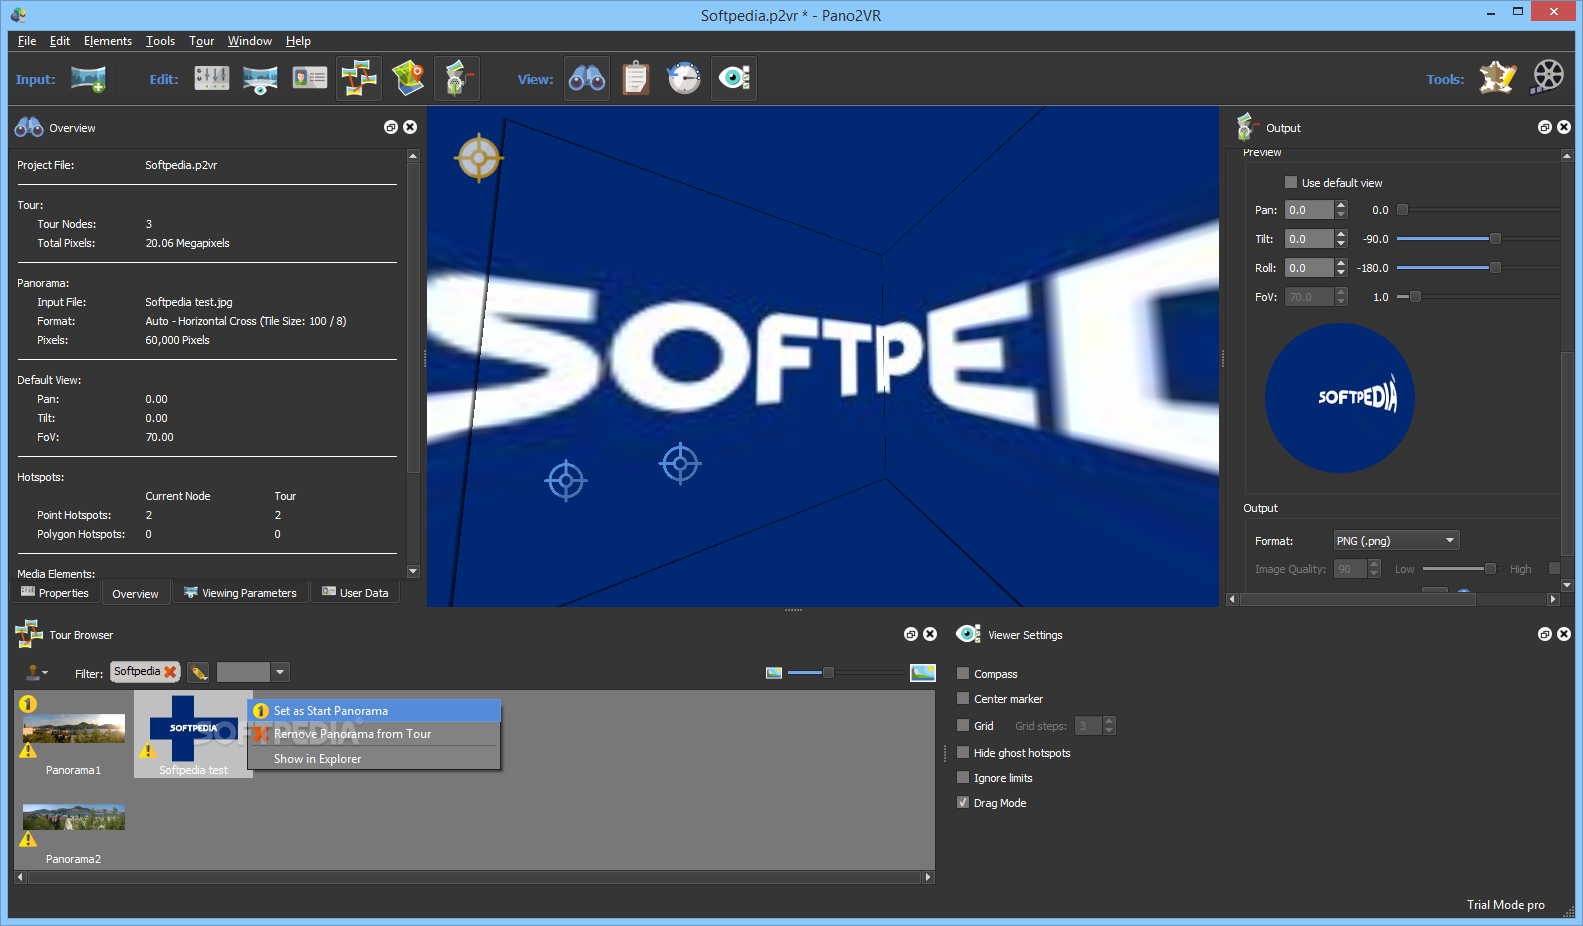
Task: Open the stamp tool dropdown arrow
Action: coord(45,673)
